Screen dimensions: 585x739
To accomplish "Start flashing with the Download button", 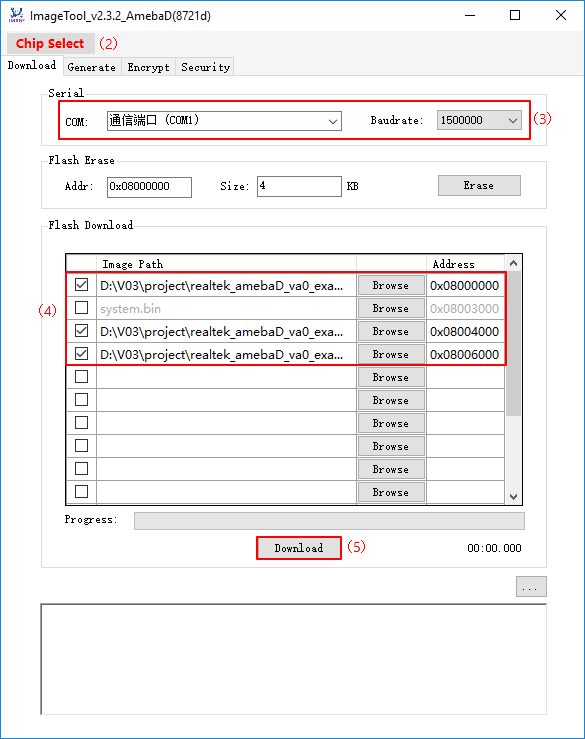I will [x=299, y=548].
